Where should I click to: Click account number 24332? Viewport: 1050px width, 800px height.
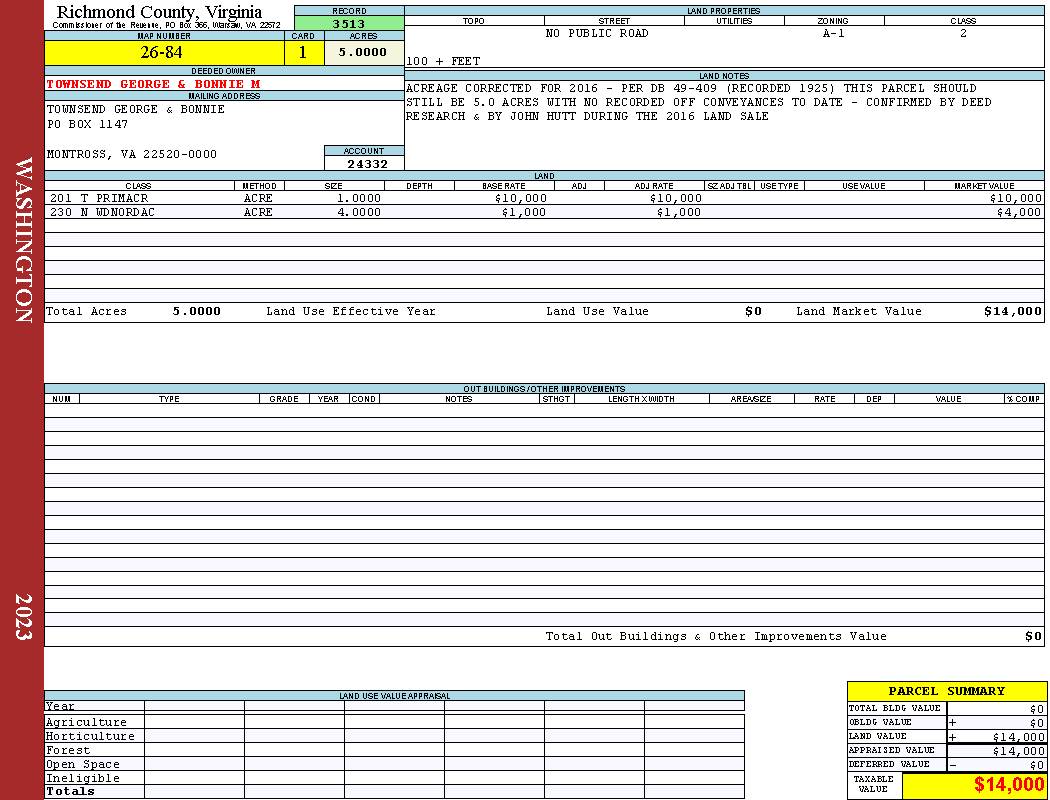point(367,164)
